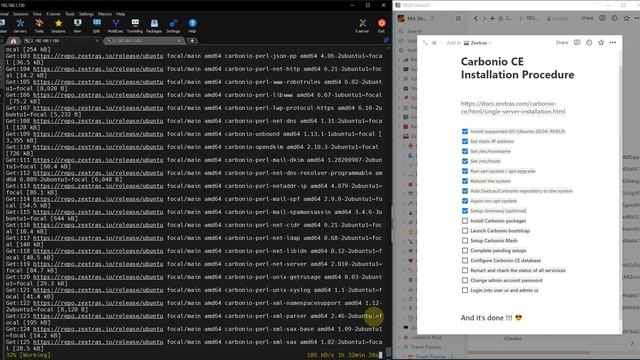Click the red Exit toolbar icon

click(381, 26)
